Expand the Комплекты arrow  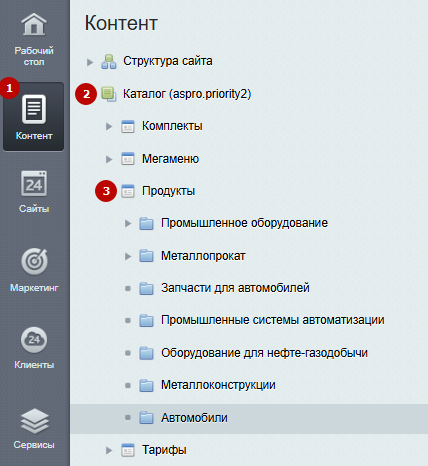coord(109,127)
